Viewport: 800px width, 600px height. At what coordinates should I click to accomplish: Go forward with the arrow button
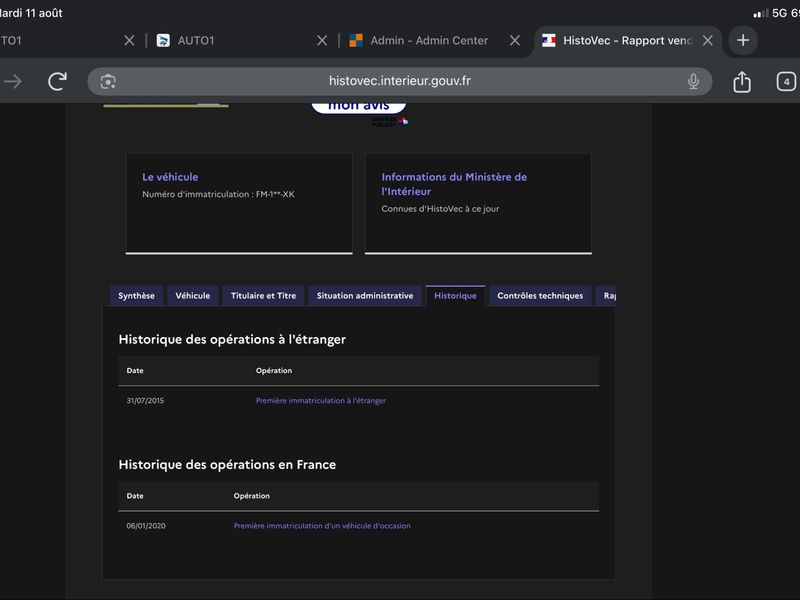point(13,81)
